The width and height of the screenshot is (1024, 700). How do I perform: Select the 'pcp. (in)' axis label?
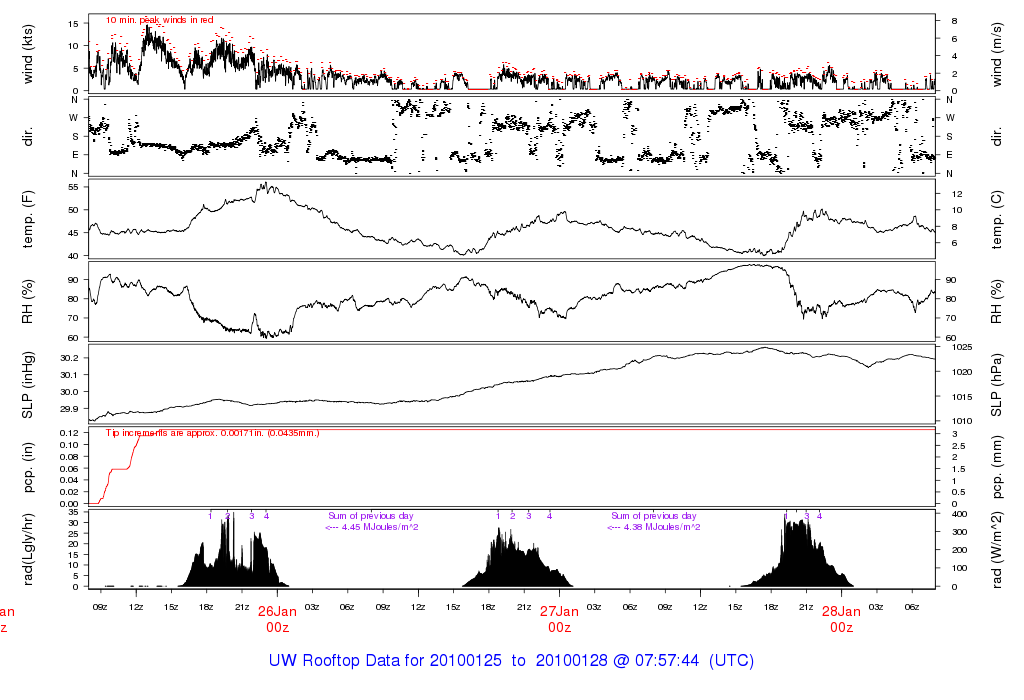click(x=27, y=468)
